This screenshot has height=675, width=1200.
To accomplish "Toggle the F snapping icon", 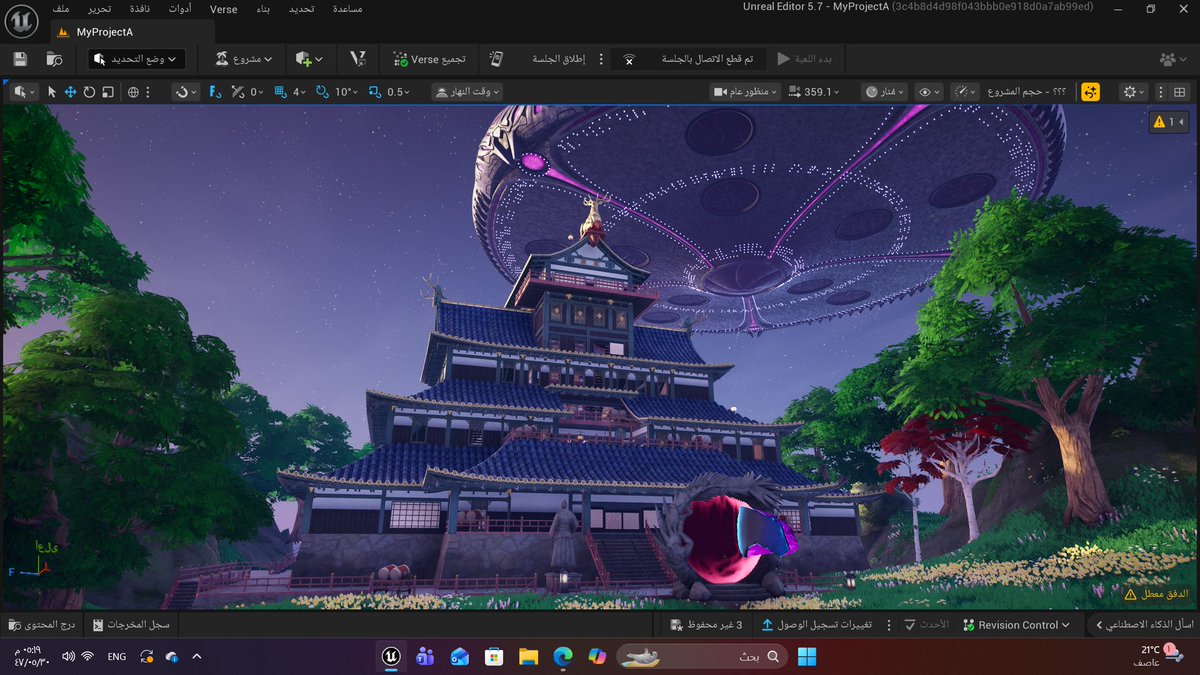I will tap(215, 91).
